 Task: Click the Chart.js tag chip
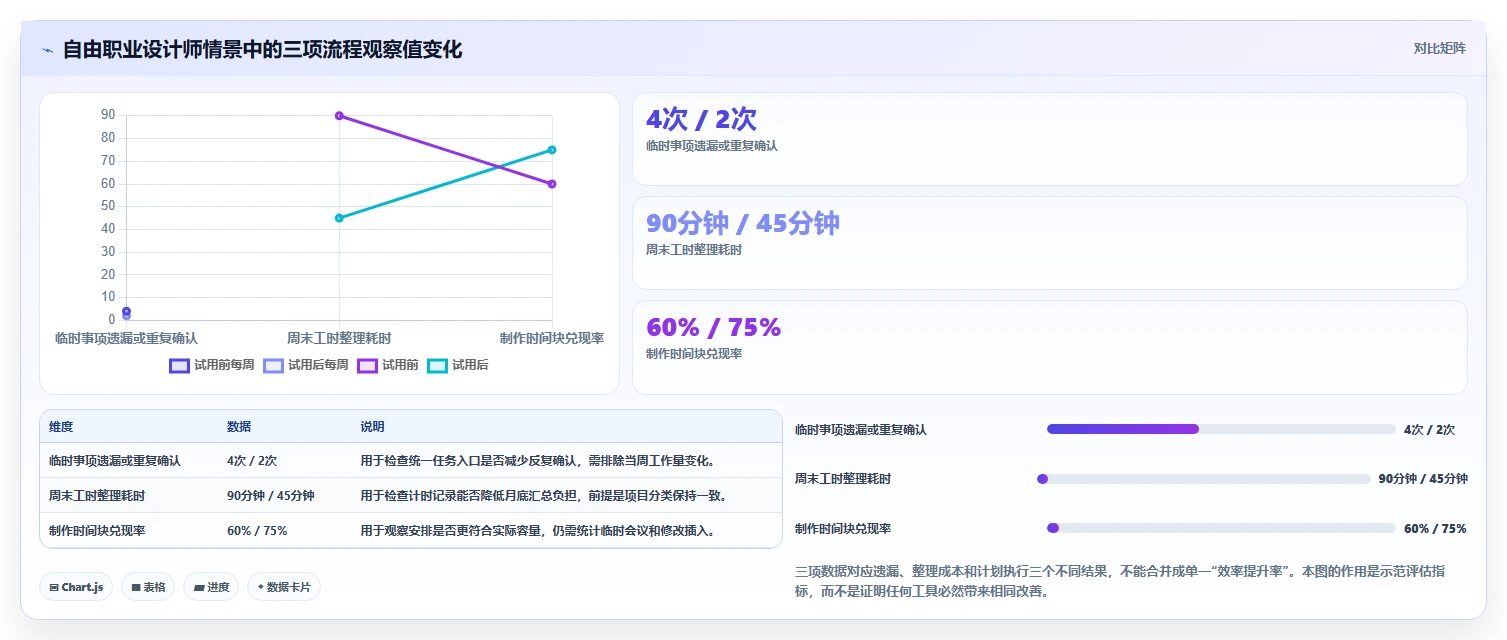(x=77, y=587)
